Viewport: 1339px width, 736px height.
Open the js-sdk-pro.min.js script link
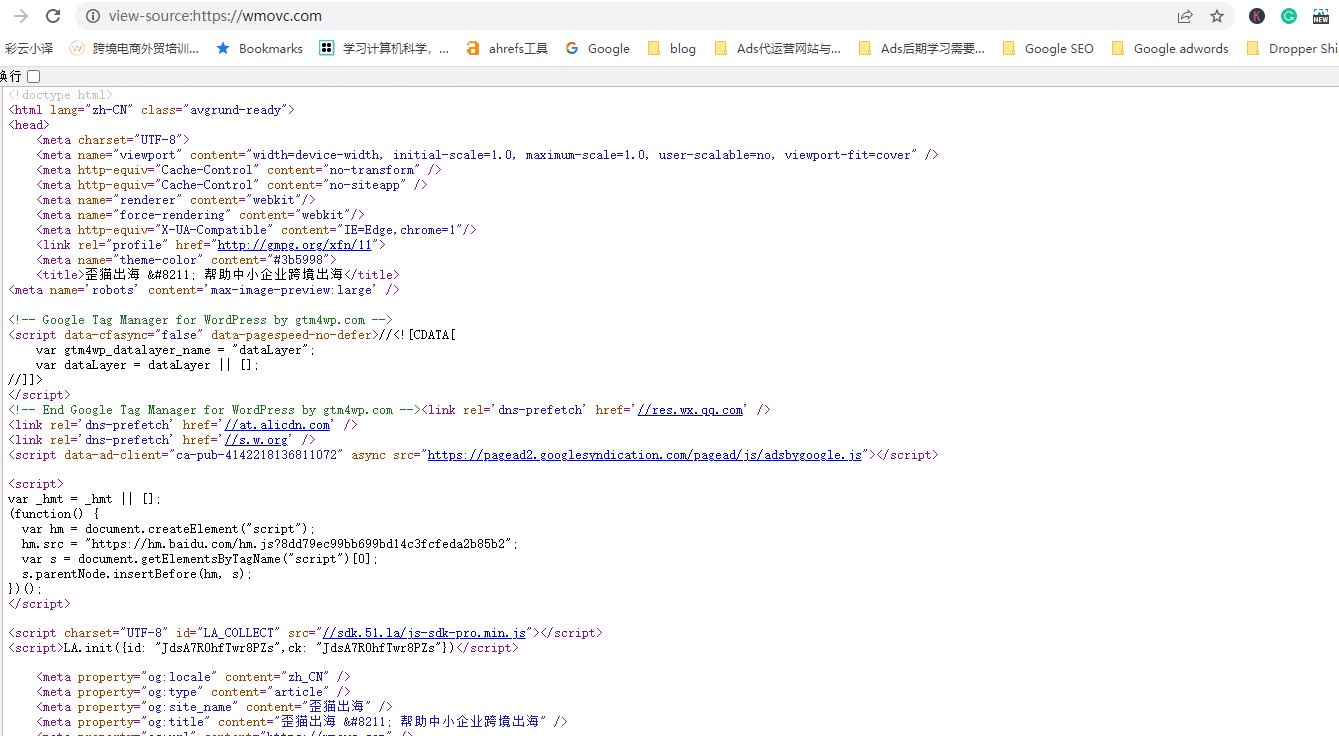pyautogui.click(x=423, y=633)
